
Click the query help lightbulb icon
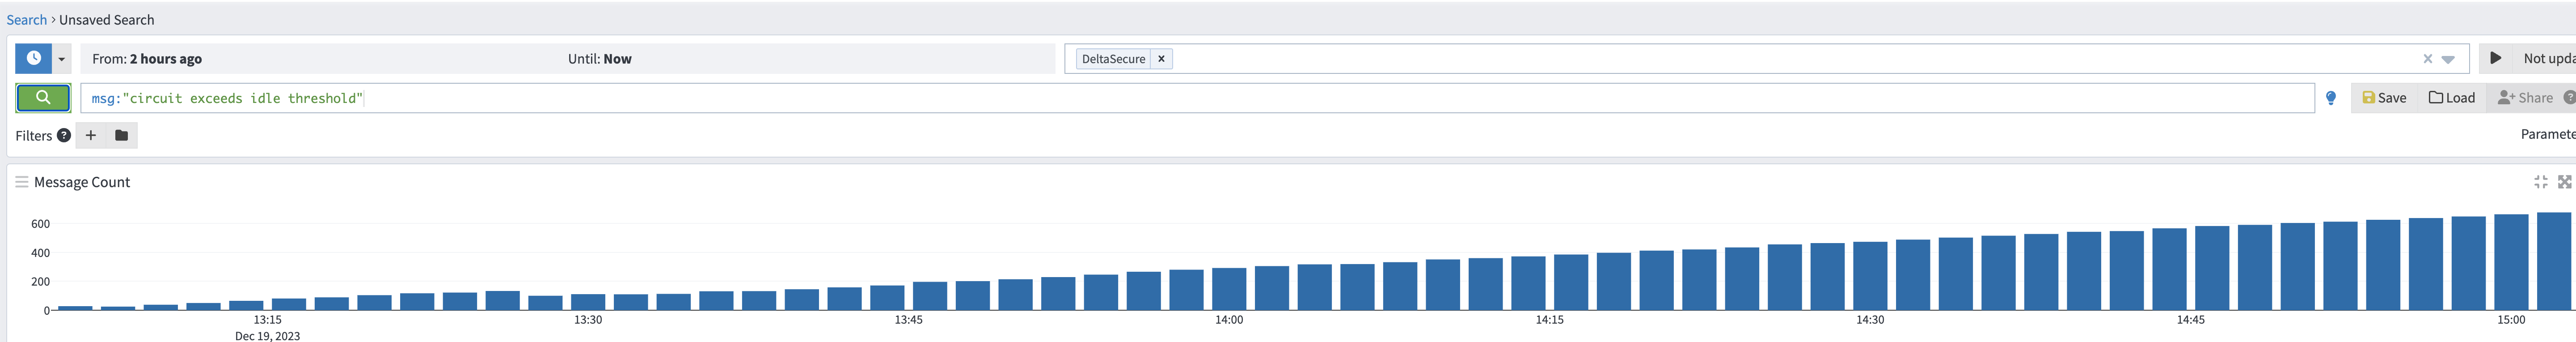click(x=2331, y=98)
